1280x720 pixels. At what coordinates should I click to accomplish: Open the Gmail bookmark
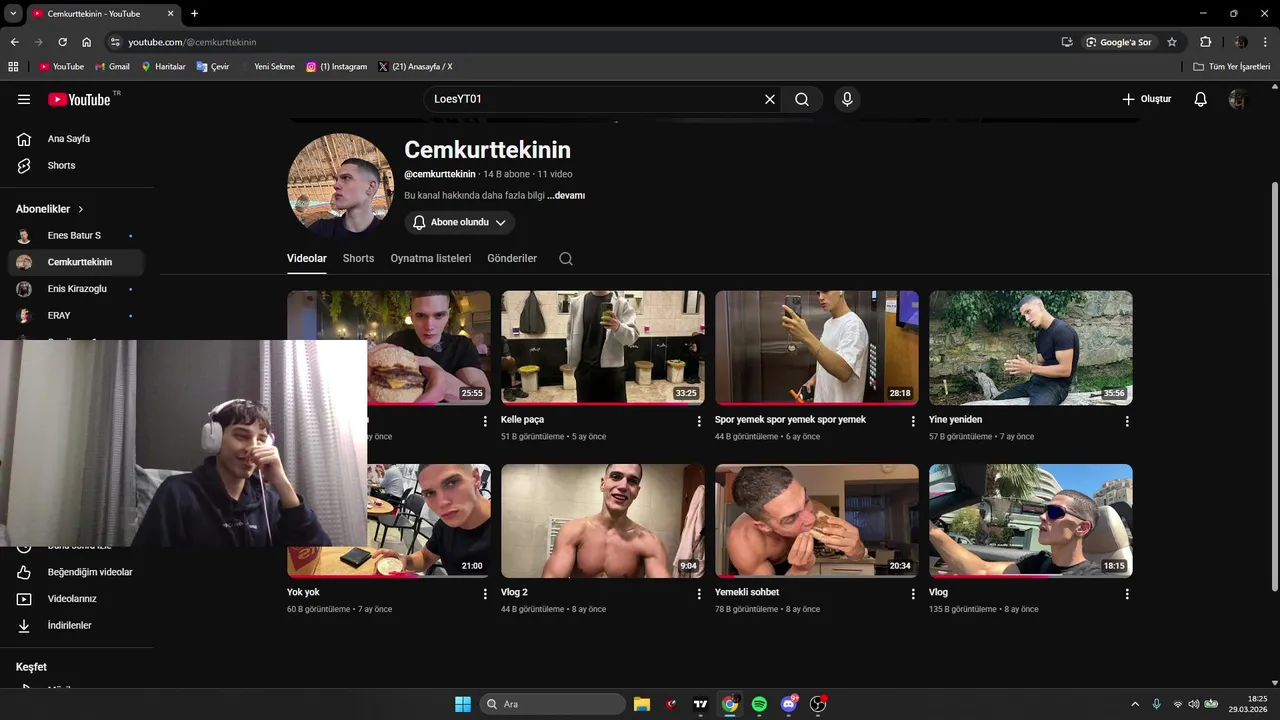[112, 66]
